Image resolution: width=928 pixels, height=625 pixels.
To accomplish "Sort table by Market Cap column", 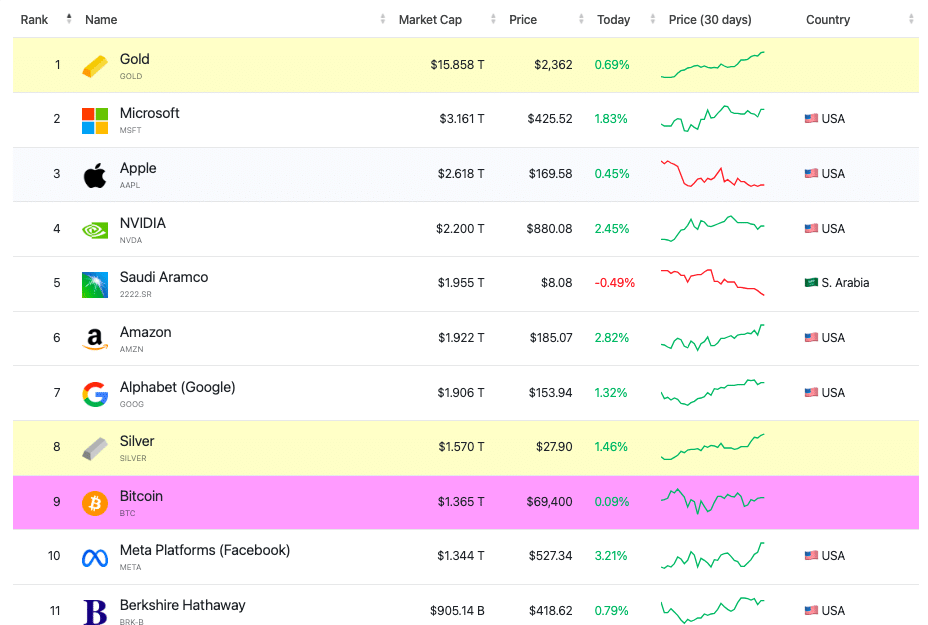I will coord(430,20).
